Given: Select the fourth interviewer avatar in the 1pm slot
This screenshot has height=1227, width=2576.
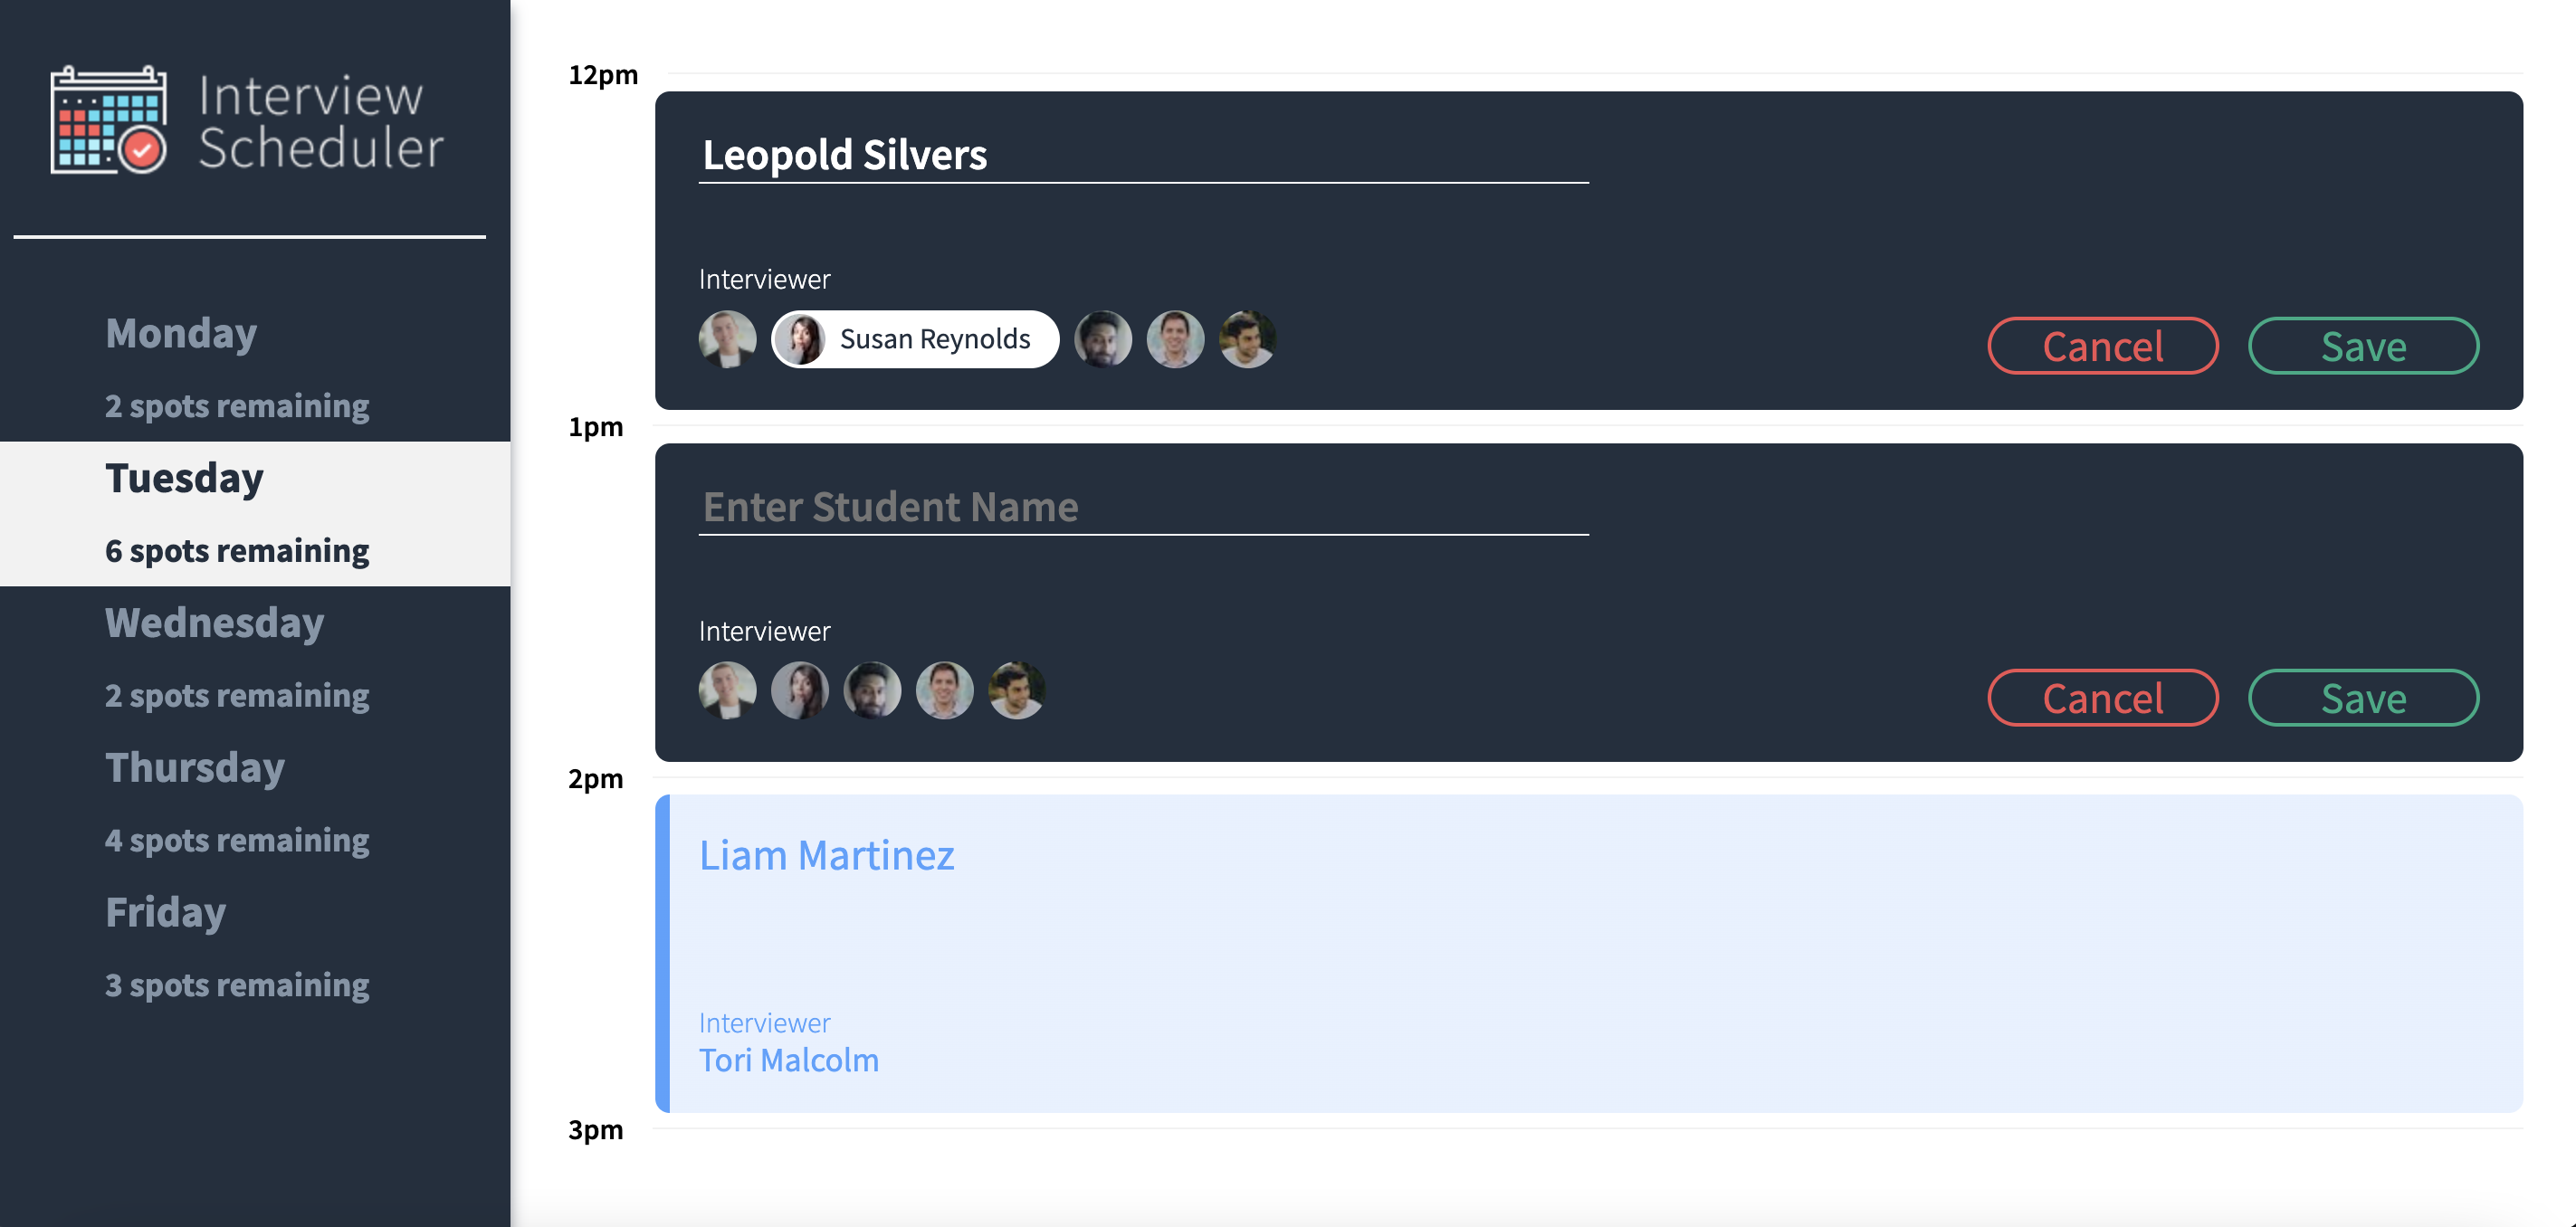Looking at the screenshot, I should pyautogui.click(x=945, y=690).
